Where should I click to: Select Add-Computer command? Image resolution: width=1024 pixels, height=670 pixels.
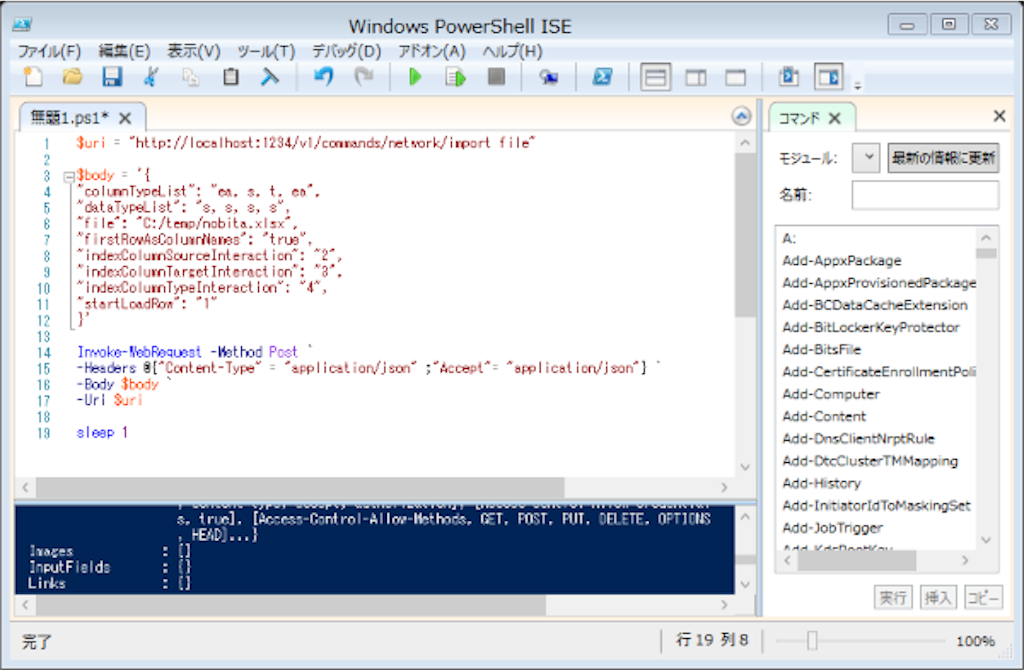tap(831, 394)
